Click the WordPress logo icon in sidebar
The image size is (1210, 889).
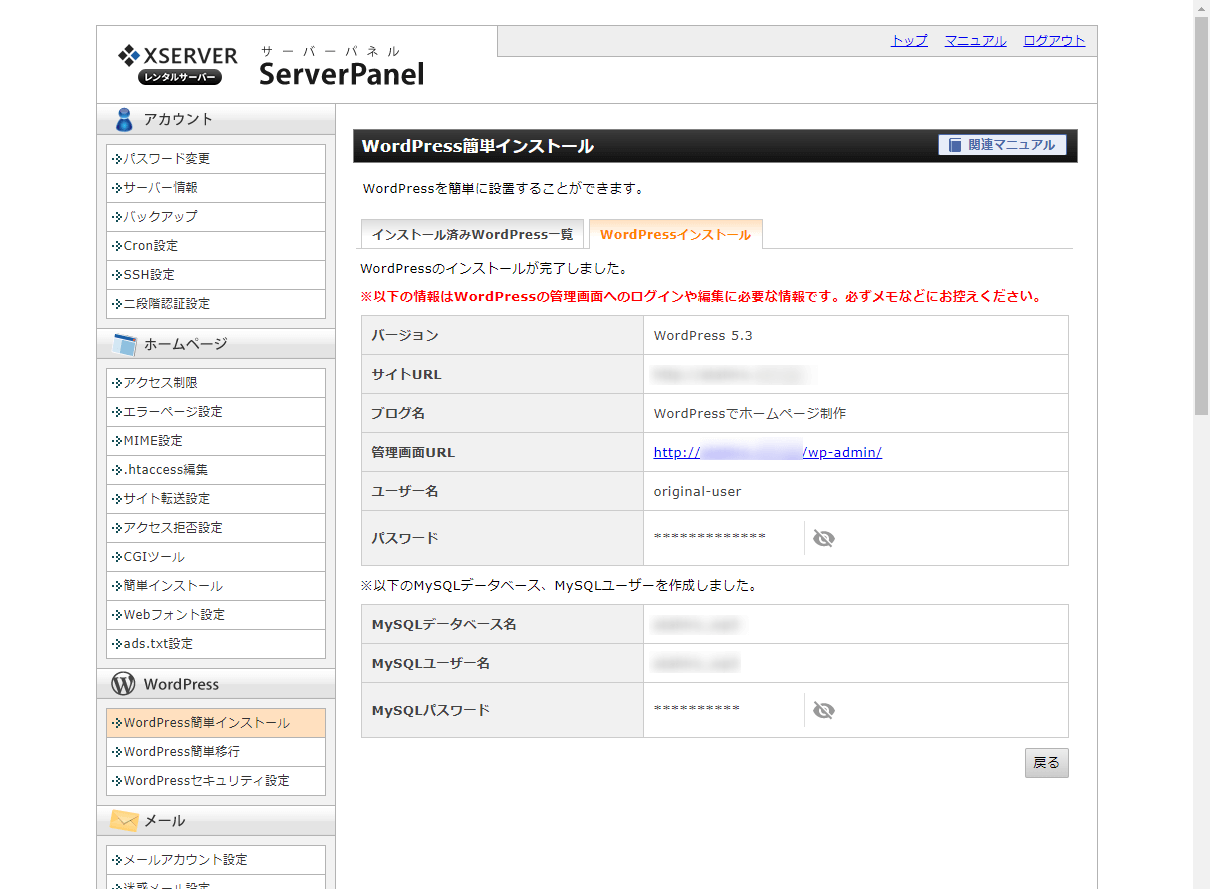[x=123, y=684]
